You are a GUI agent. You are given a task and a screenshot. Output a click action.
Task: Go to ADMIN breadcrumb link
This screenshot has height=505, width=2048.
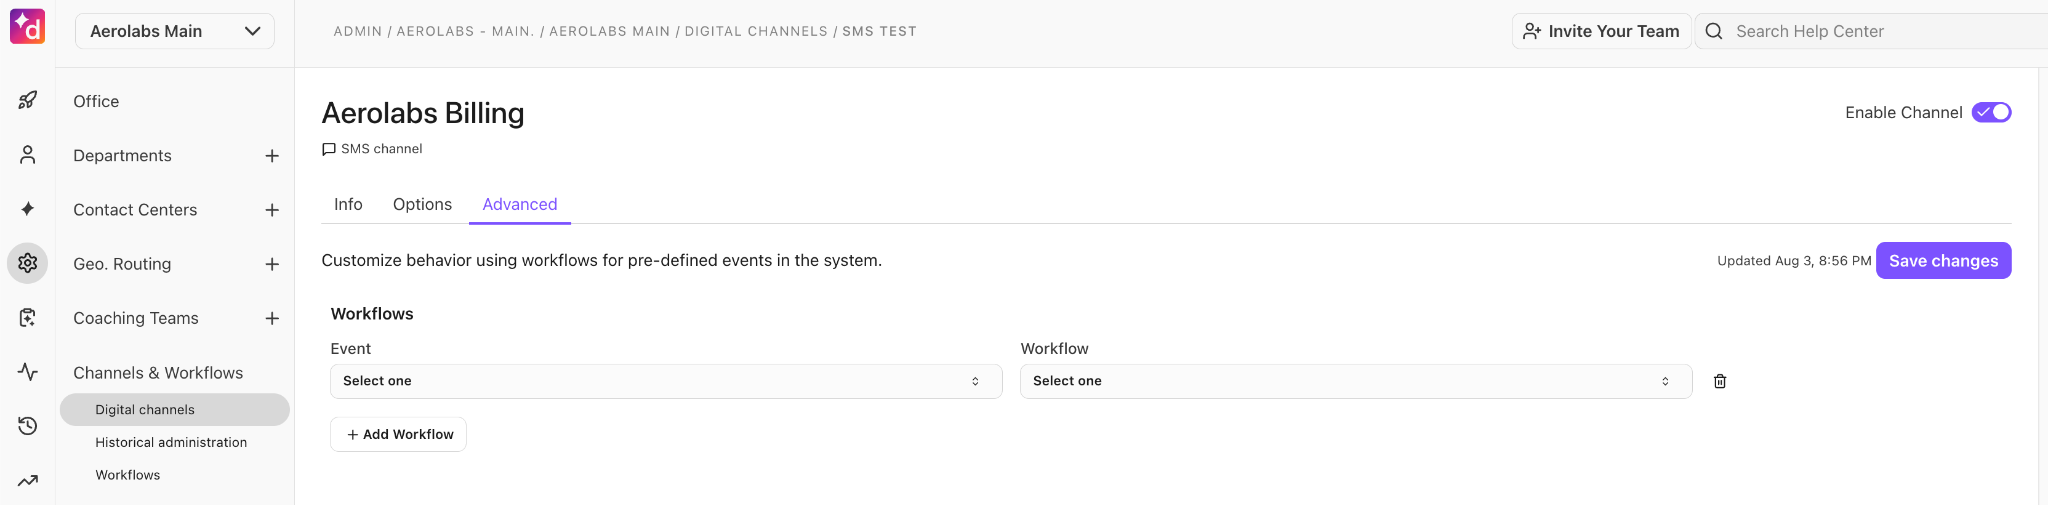click(x=358, y=31)
